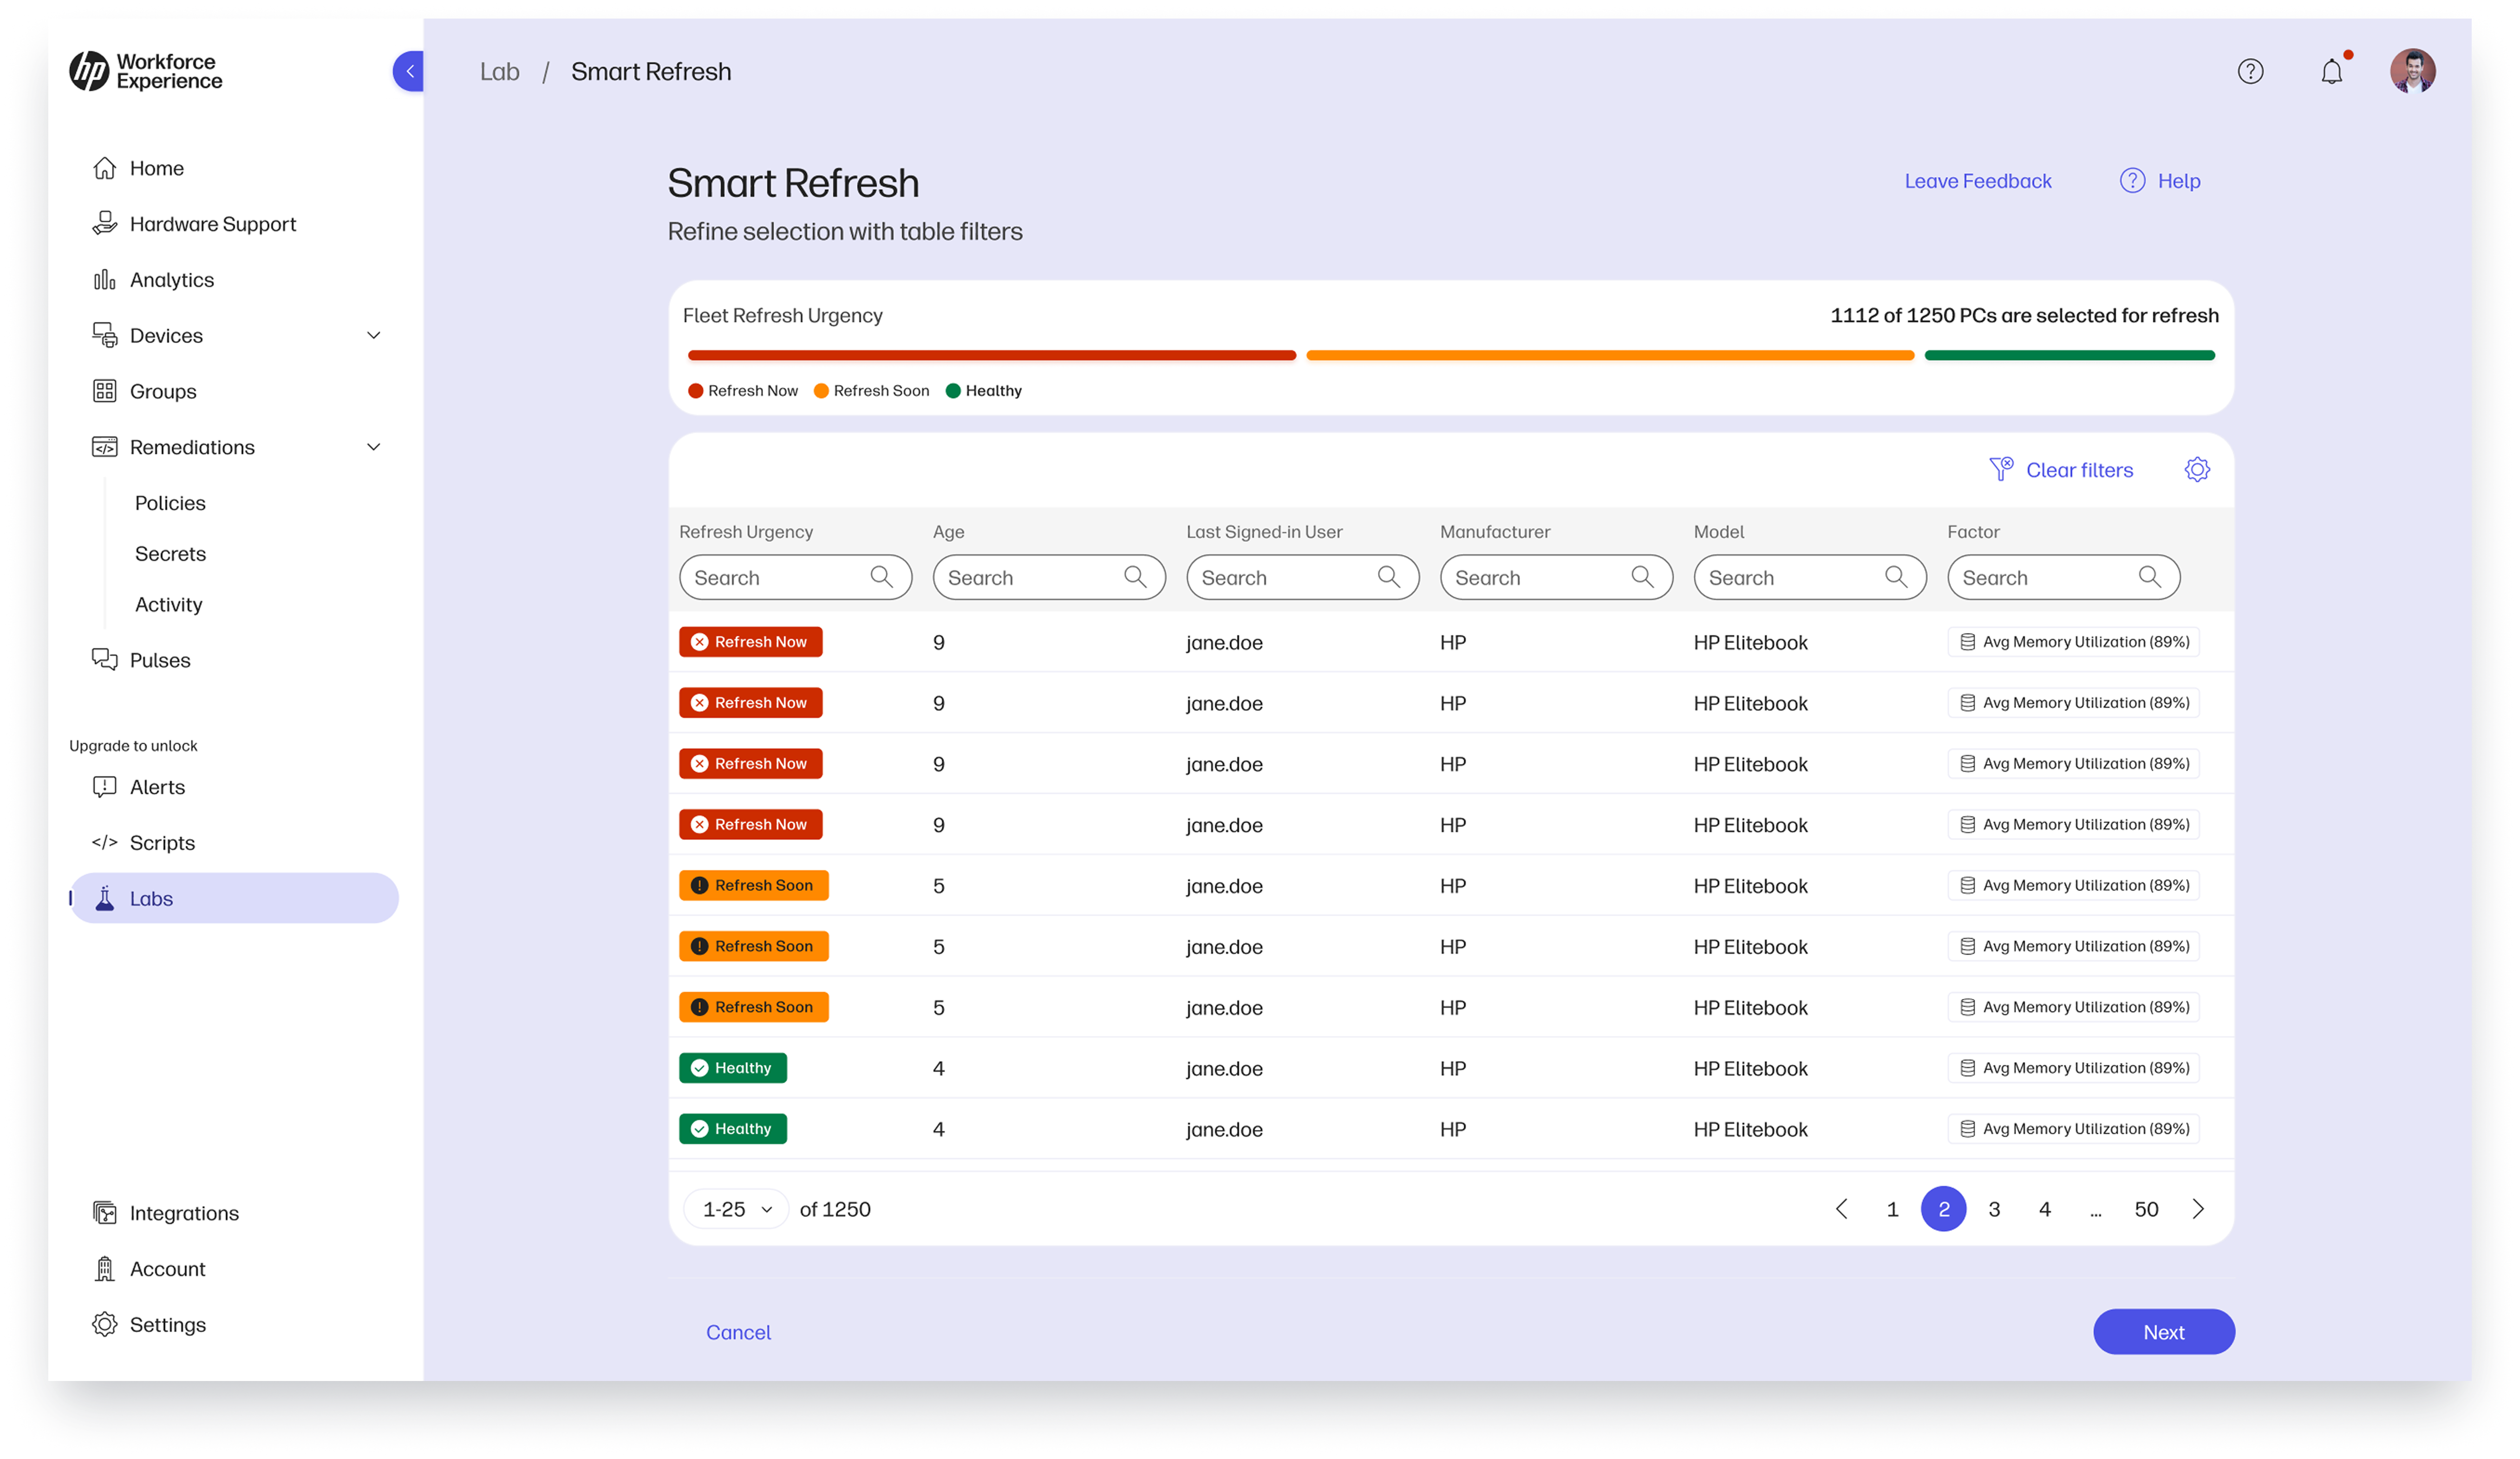Open Activity submenu item

click(x=168, y=605)
